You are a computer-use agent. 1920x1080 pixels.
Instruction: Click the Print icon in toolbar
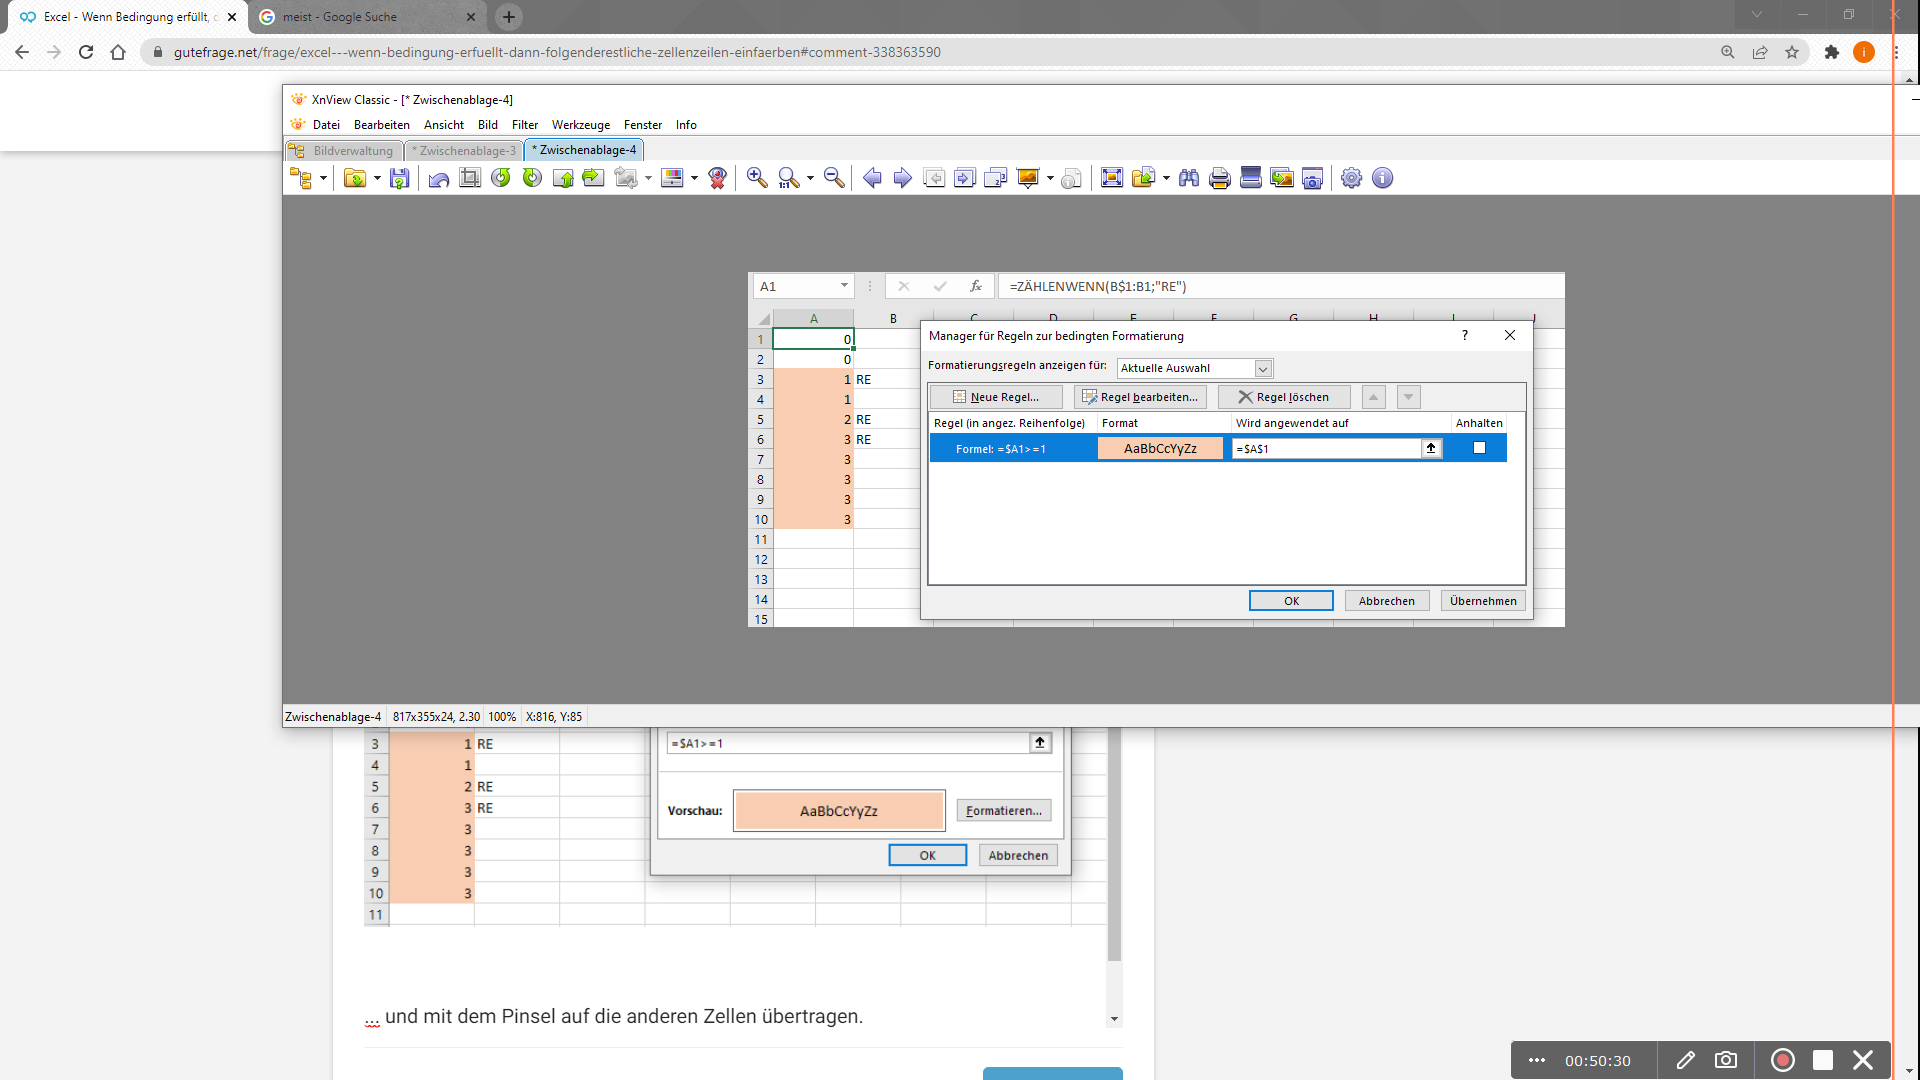pyautogui.click(x=1219, y=178)
